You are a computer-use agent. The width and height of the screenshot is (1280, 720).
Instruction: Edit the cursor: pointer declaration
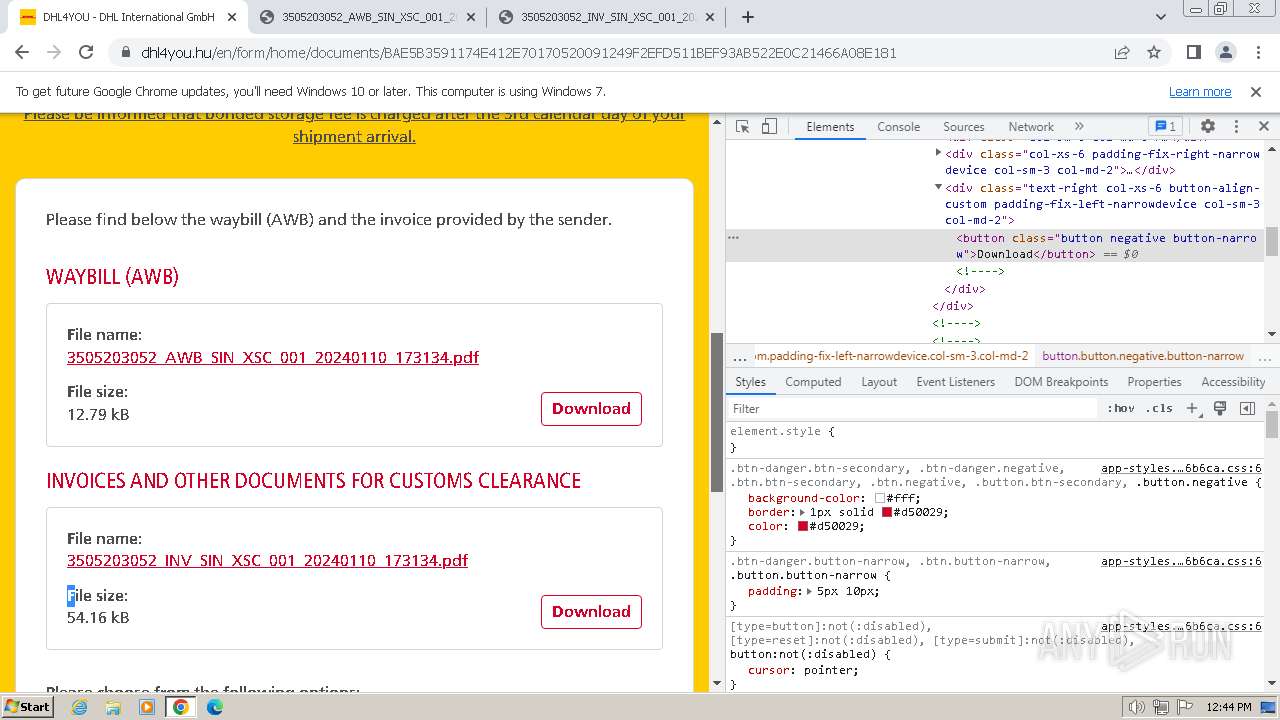tap(803, 670)
